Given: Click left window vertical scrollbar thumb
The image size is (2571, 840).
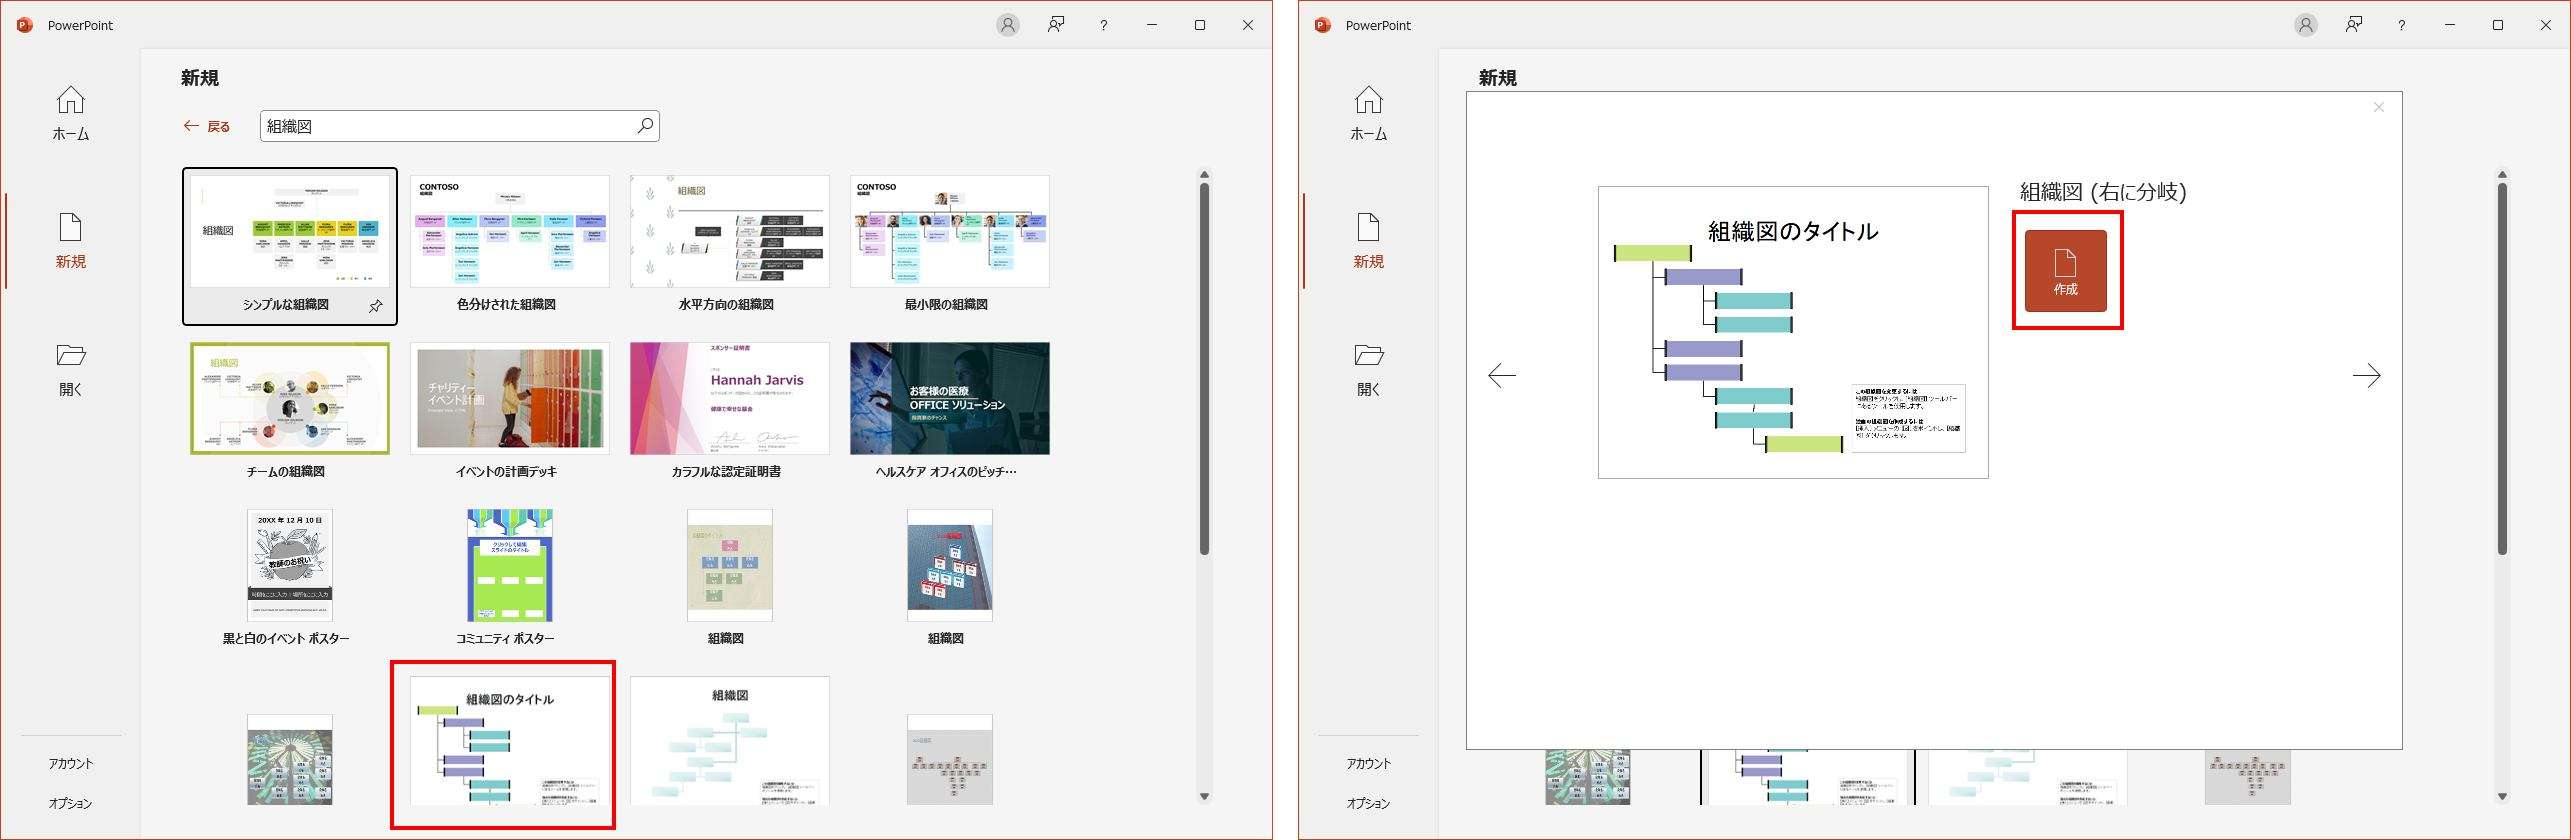Looking at the screenshot, I should click(1204, 368).
